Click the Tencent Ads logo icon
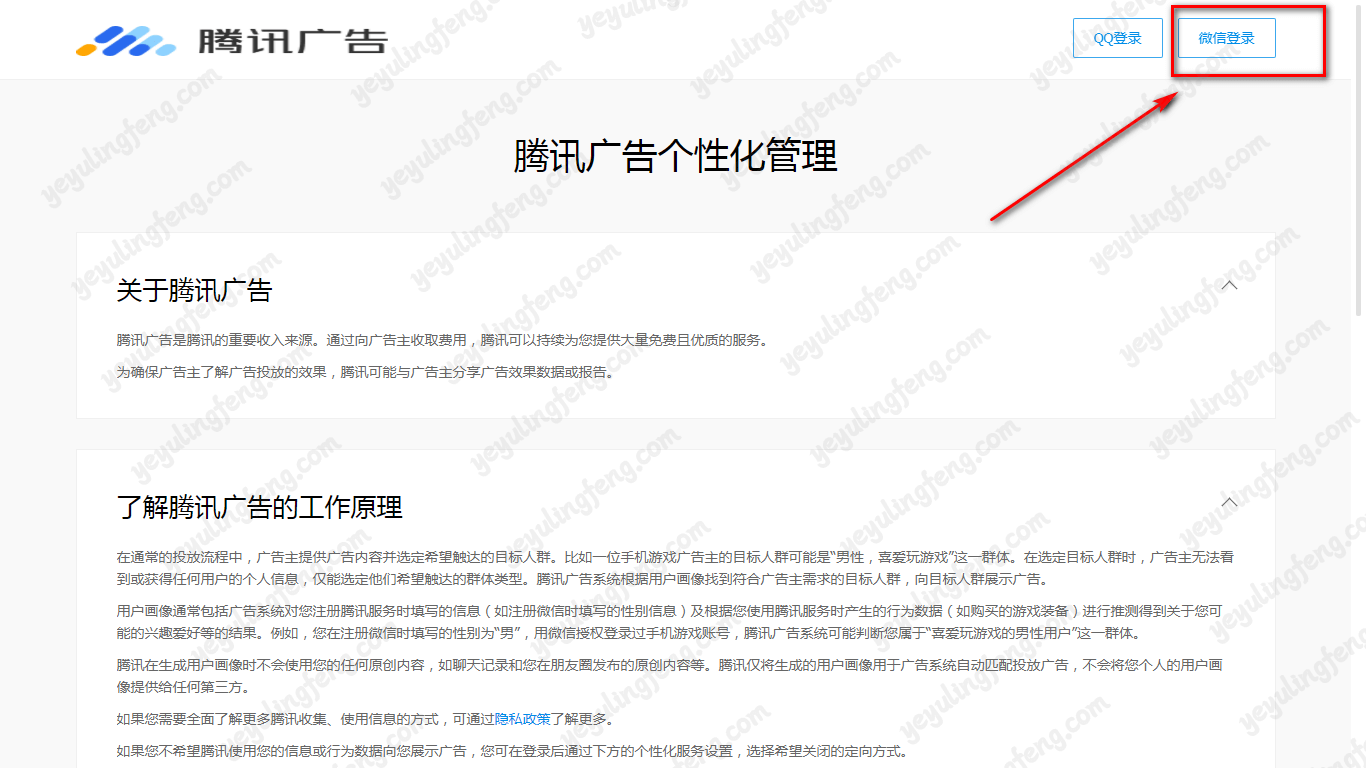1366x768 pixels. [x=126, y=41]
